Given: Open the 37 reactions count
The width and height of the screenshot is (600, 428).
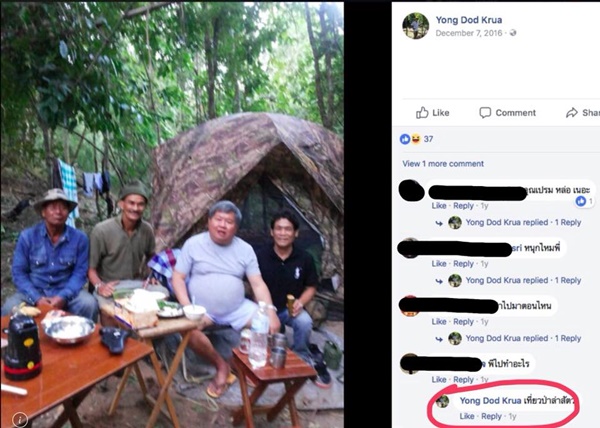Looking at the screenshot, I should click(428, 139).
